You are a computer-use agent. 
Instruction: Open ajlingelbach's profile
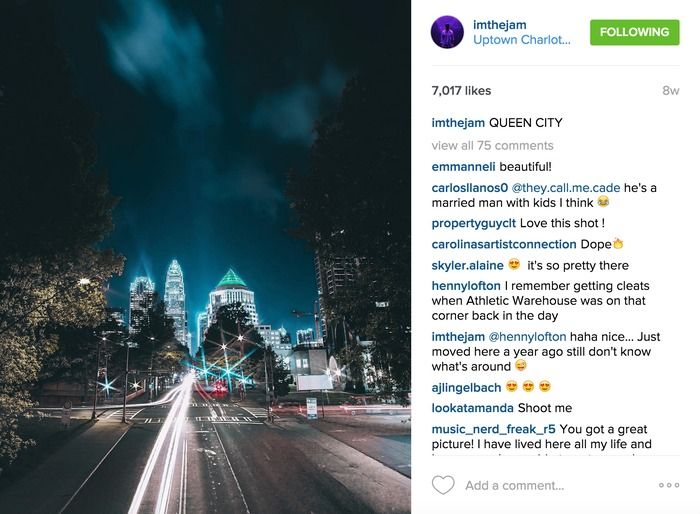click(x=467, y=388)
